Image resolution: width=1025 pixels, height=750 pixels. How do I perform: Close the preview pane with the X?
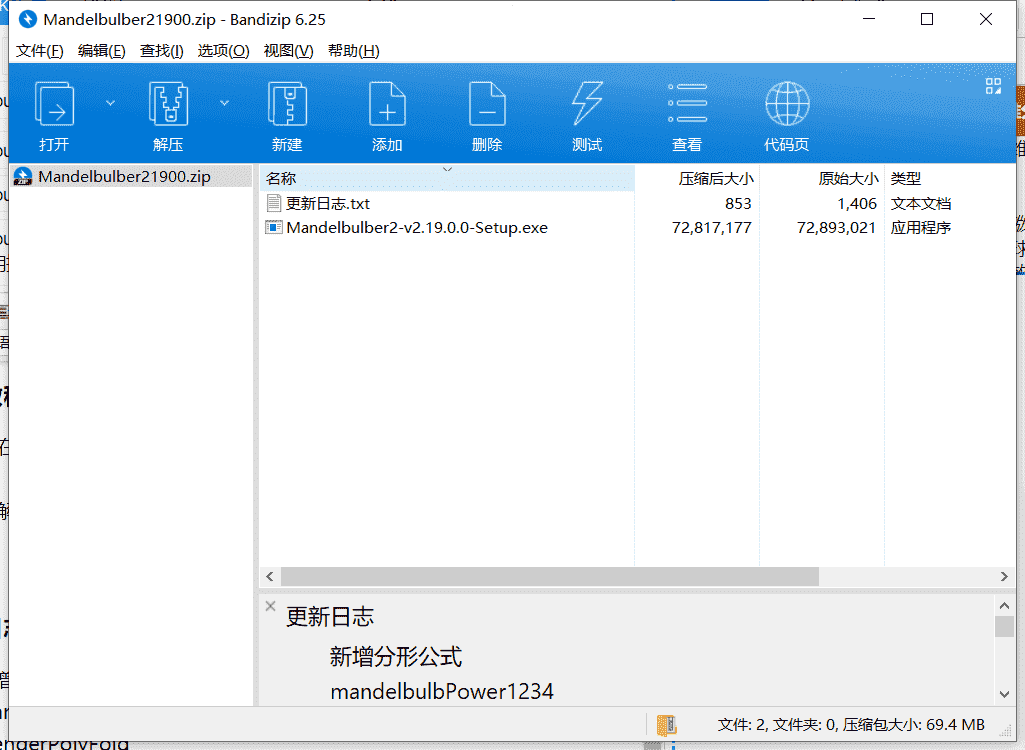[270, 606]
